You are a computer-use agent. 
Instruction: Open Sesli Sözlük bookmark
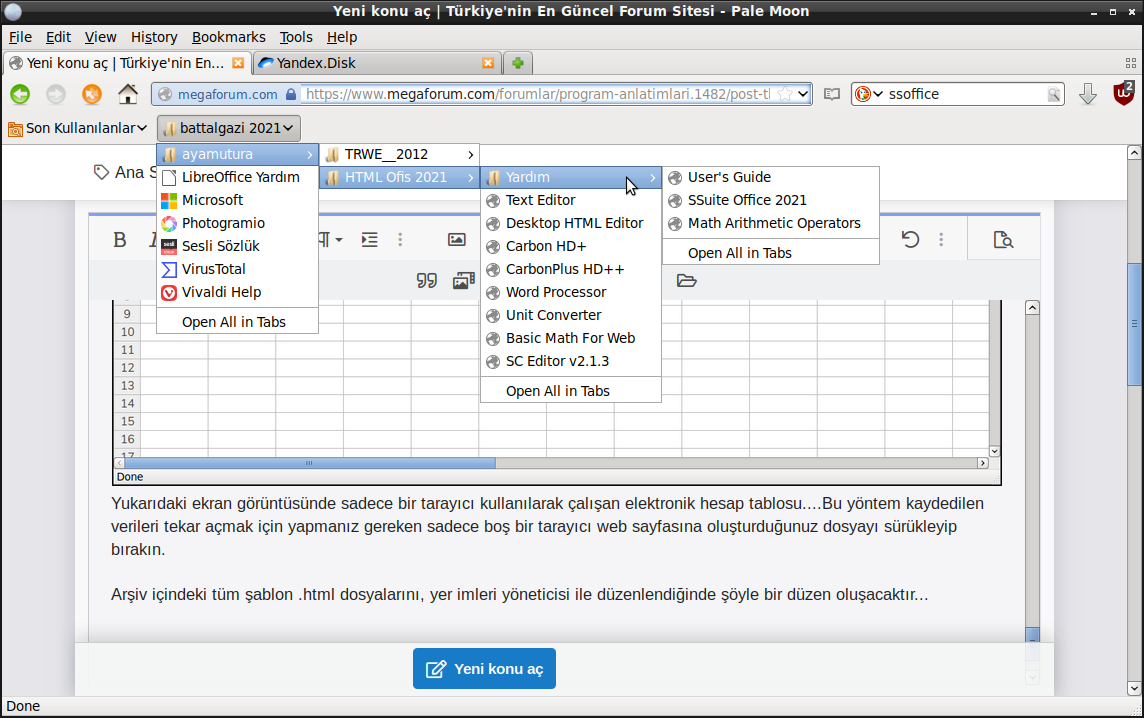pyautogui.click(x=237, y=246)
